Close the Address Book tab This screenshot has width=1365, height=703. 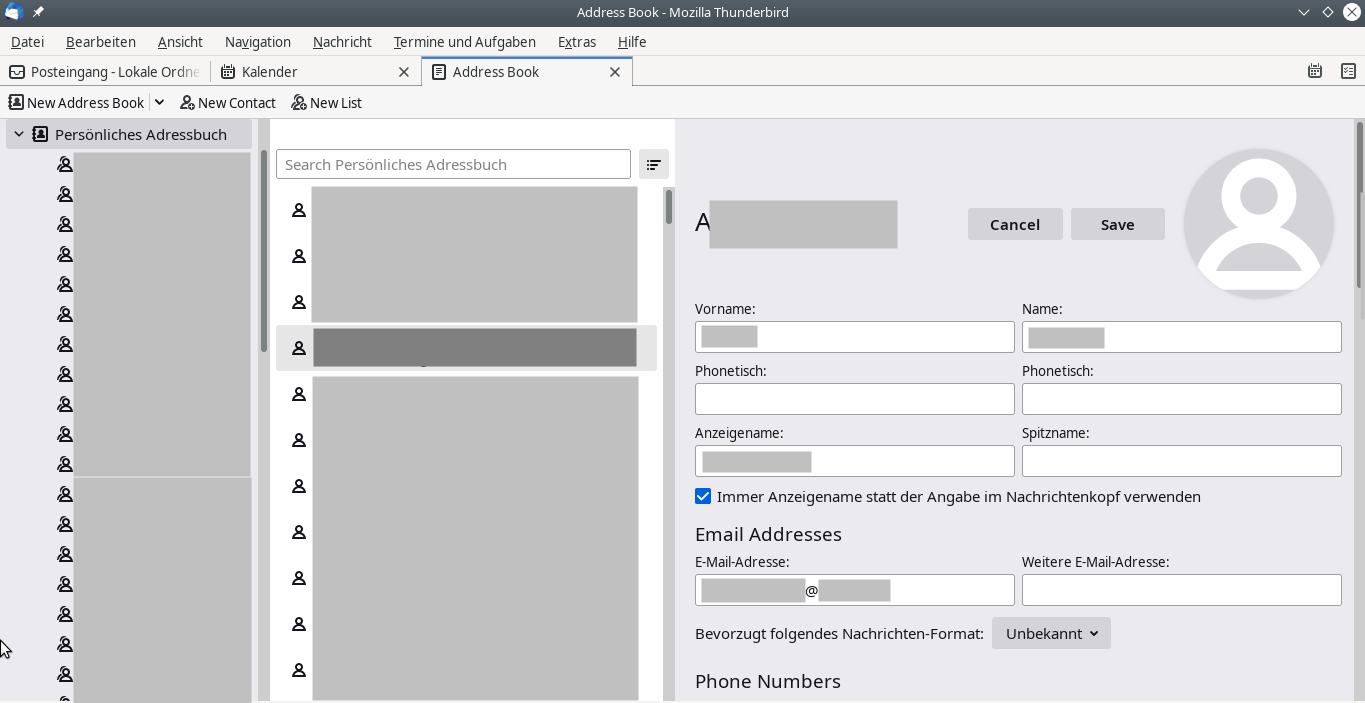615,71
